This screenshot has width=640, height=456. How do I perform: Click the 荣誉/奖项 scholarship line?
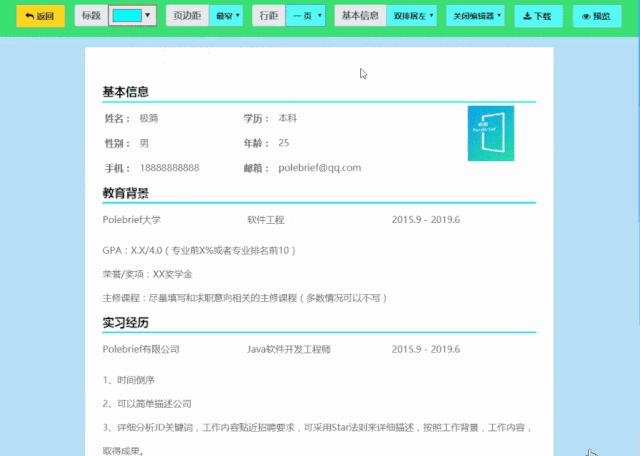pyautogui.click(x=147, y=274)
